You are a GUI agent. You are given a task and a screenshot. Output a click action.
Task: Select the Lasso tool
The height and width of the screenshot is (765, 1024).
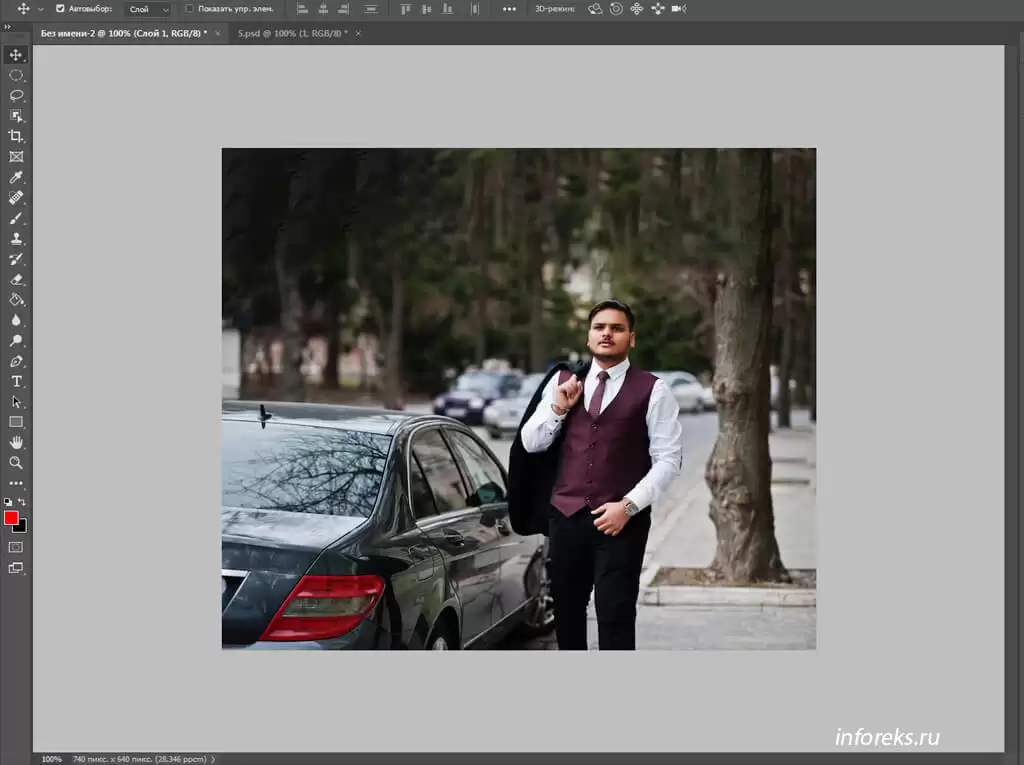pos(16,96)
